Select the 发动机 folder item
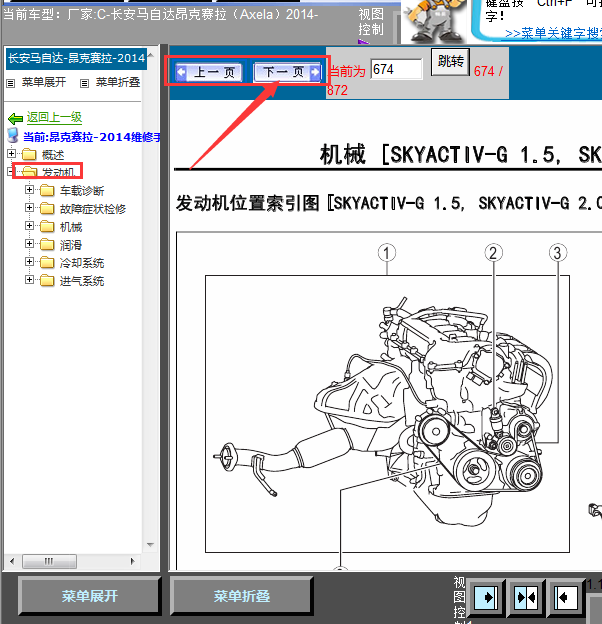Screen dimensions: 602x624 point(58,172)
